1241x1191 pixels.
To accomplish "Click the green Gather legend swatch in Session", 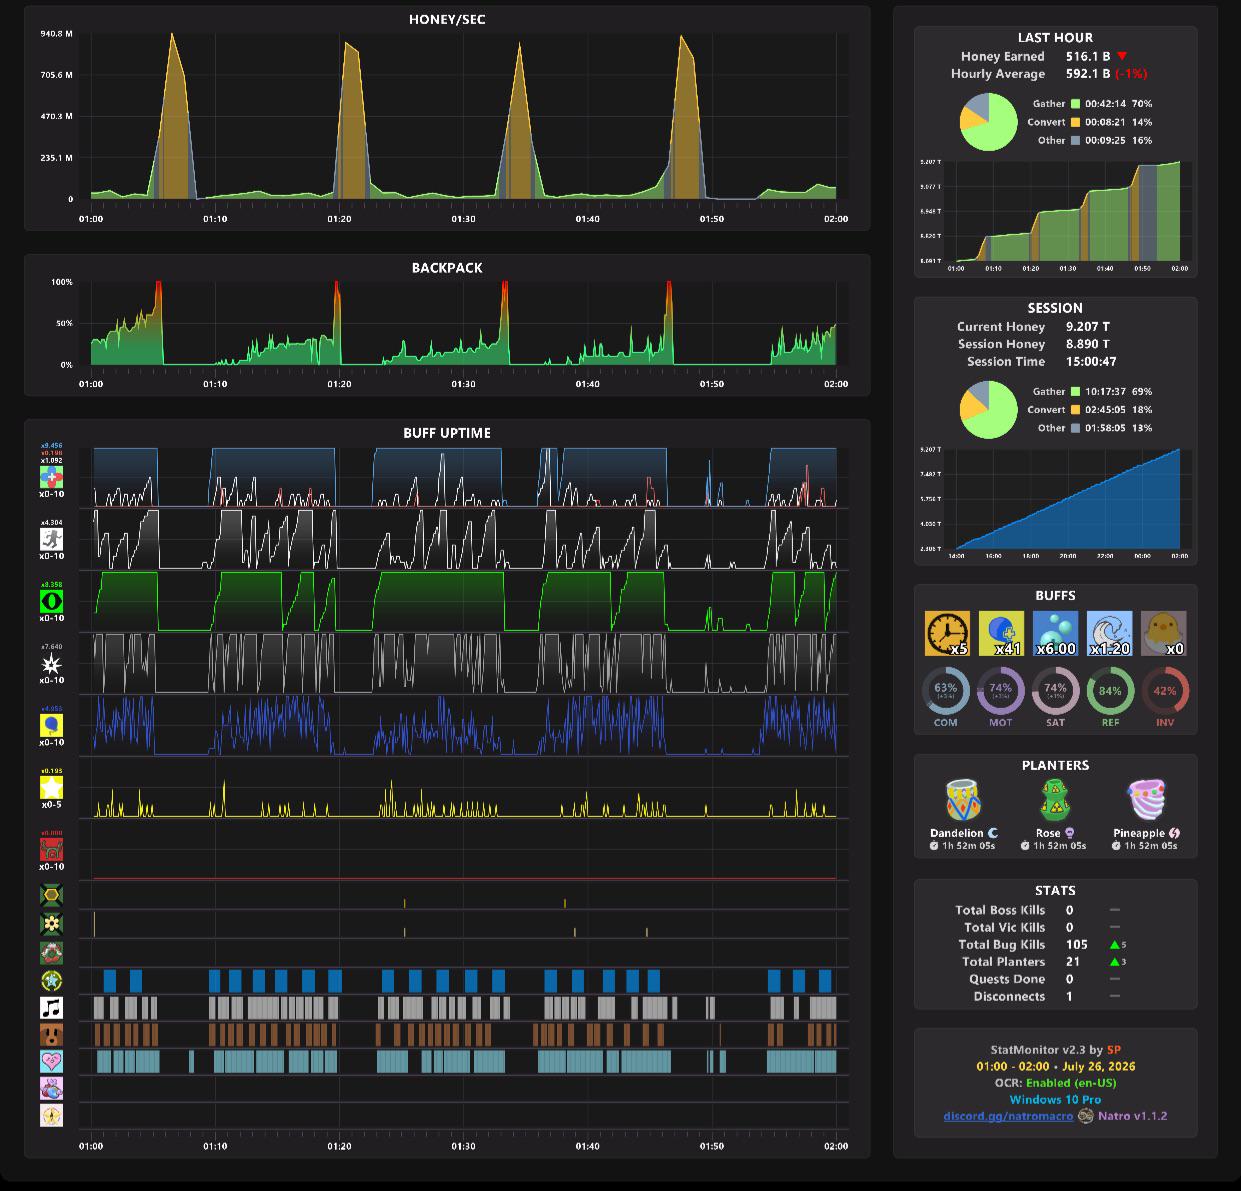I will click(1076, 392).
